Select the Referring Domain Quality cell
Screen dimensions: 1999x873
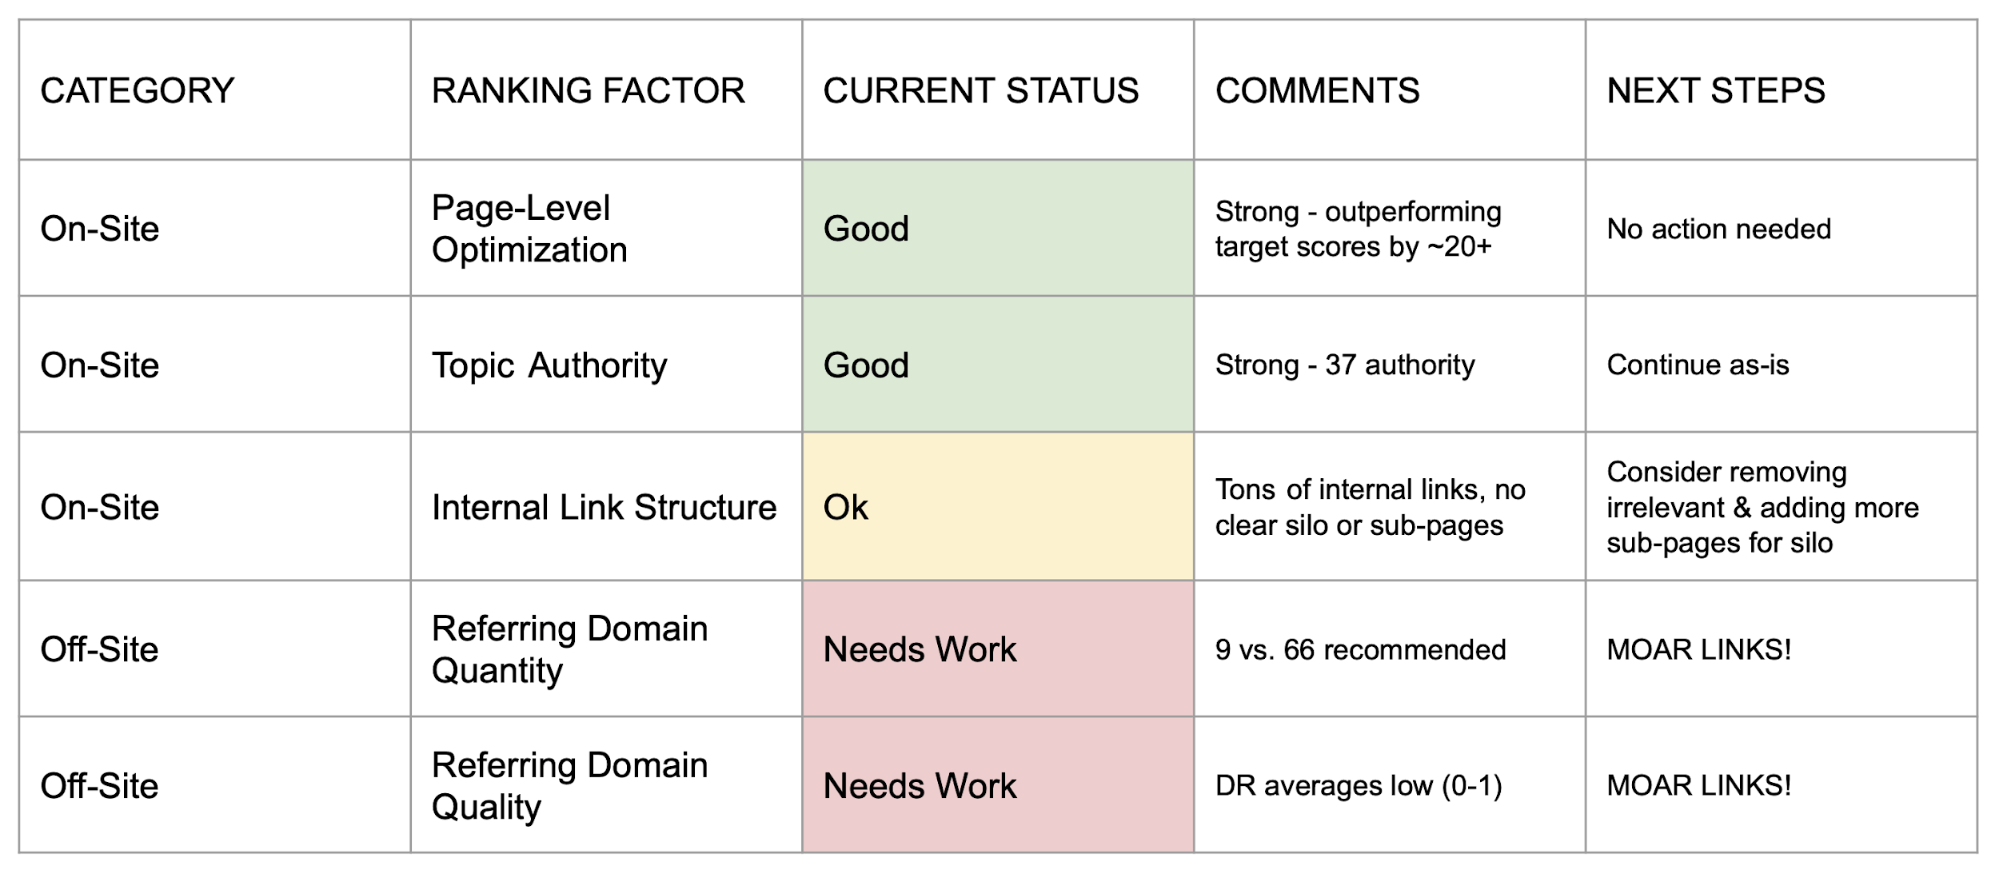point(569,785)
